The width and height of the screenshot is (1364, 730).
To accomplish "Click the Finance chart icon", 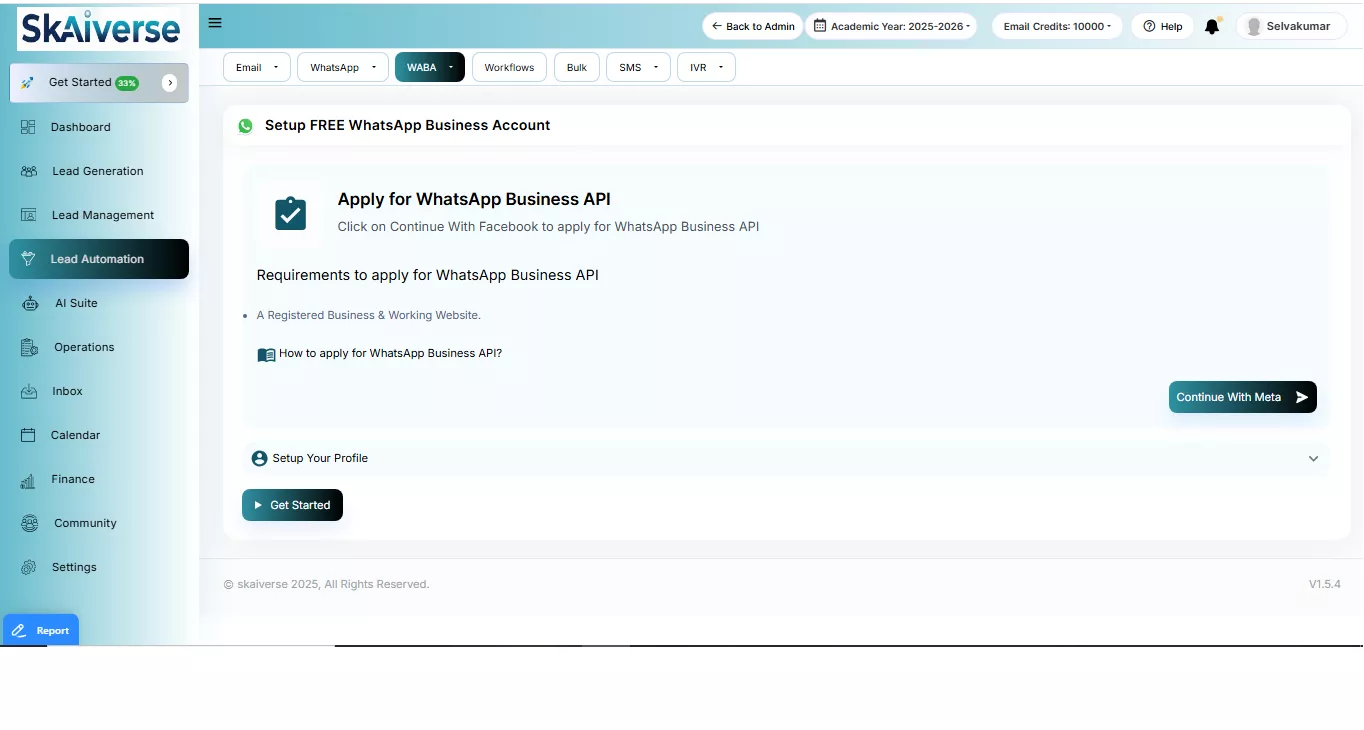I will pos(28,480).
